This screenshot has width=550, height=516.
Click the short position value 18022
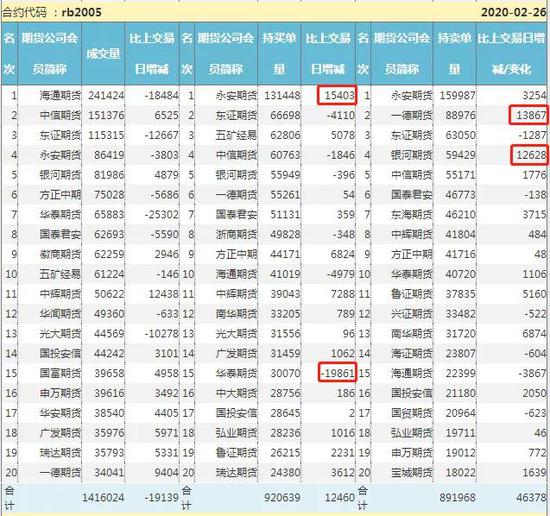click(x=461, y=473)
